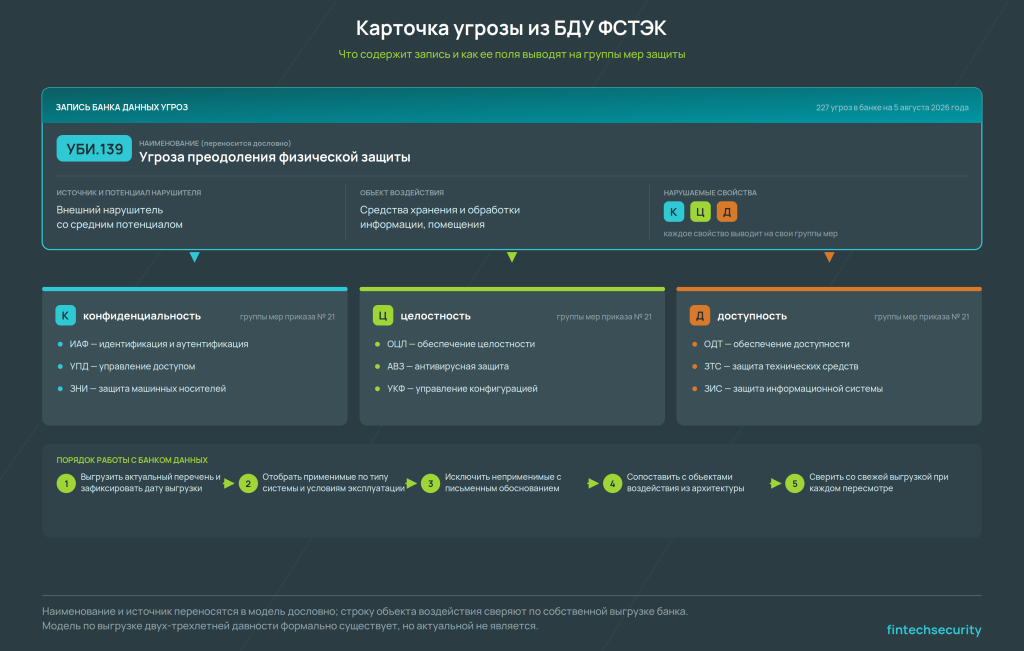Click step number 1 circle

click(x=66, y=484)
